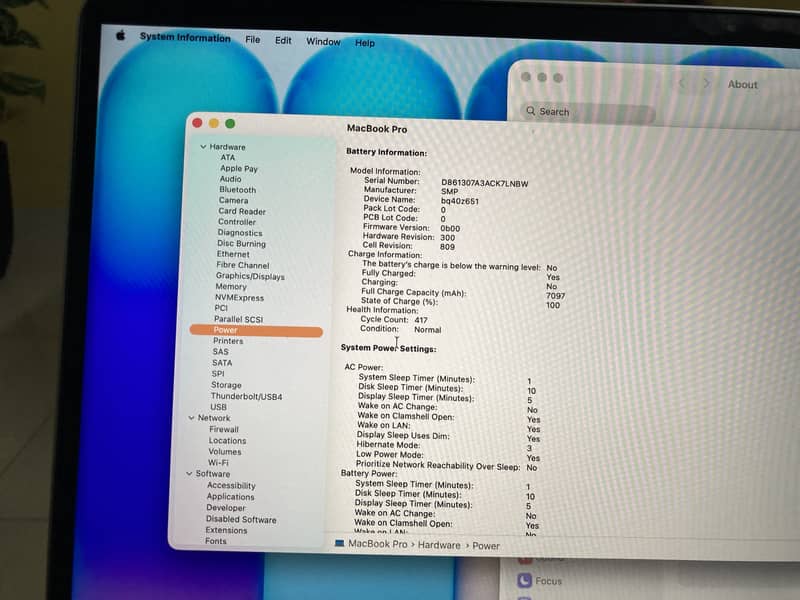
Task: Click the battery serial number D861307A3ACK7LNBW
Action: click(485, 183)
